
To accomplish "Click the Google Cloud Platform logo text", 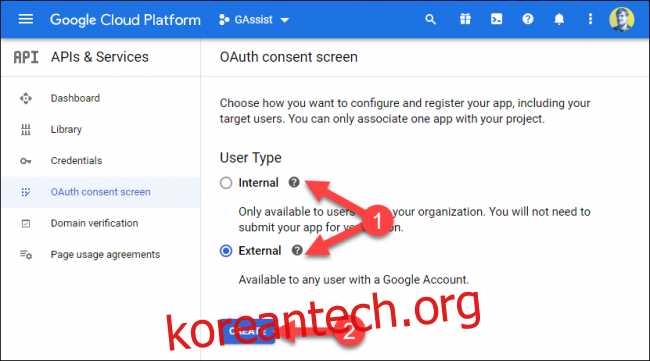I will click(125, 20).
